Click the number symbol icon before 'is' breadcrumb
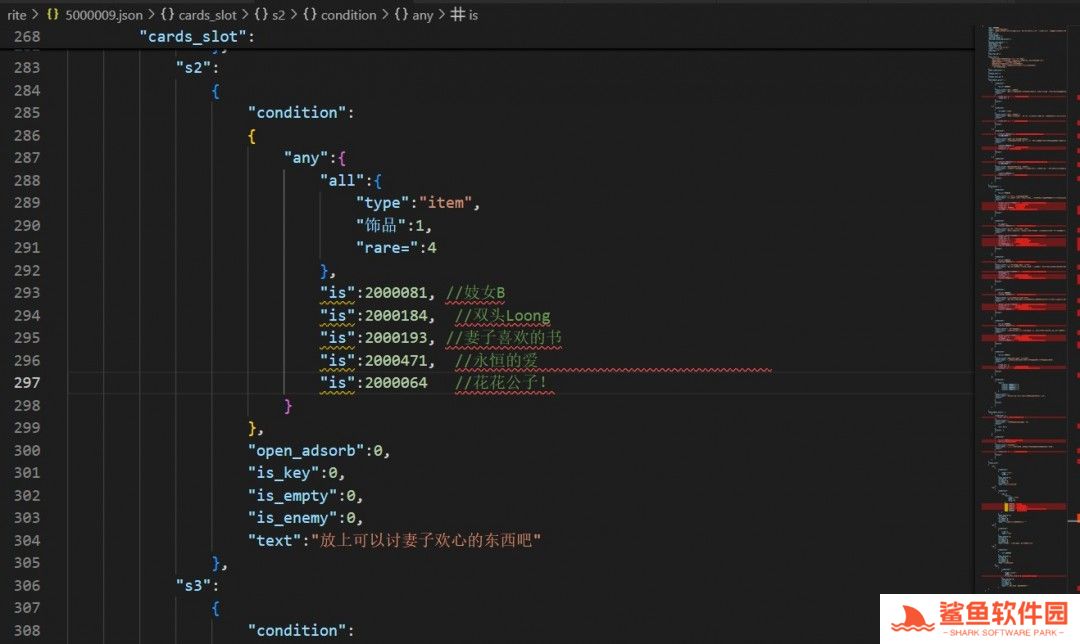Image resolution: width=1080 pixels, height=644 pixels. pyautogui.click(x=457, y=15)
